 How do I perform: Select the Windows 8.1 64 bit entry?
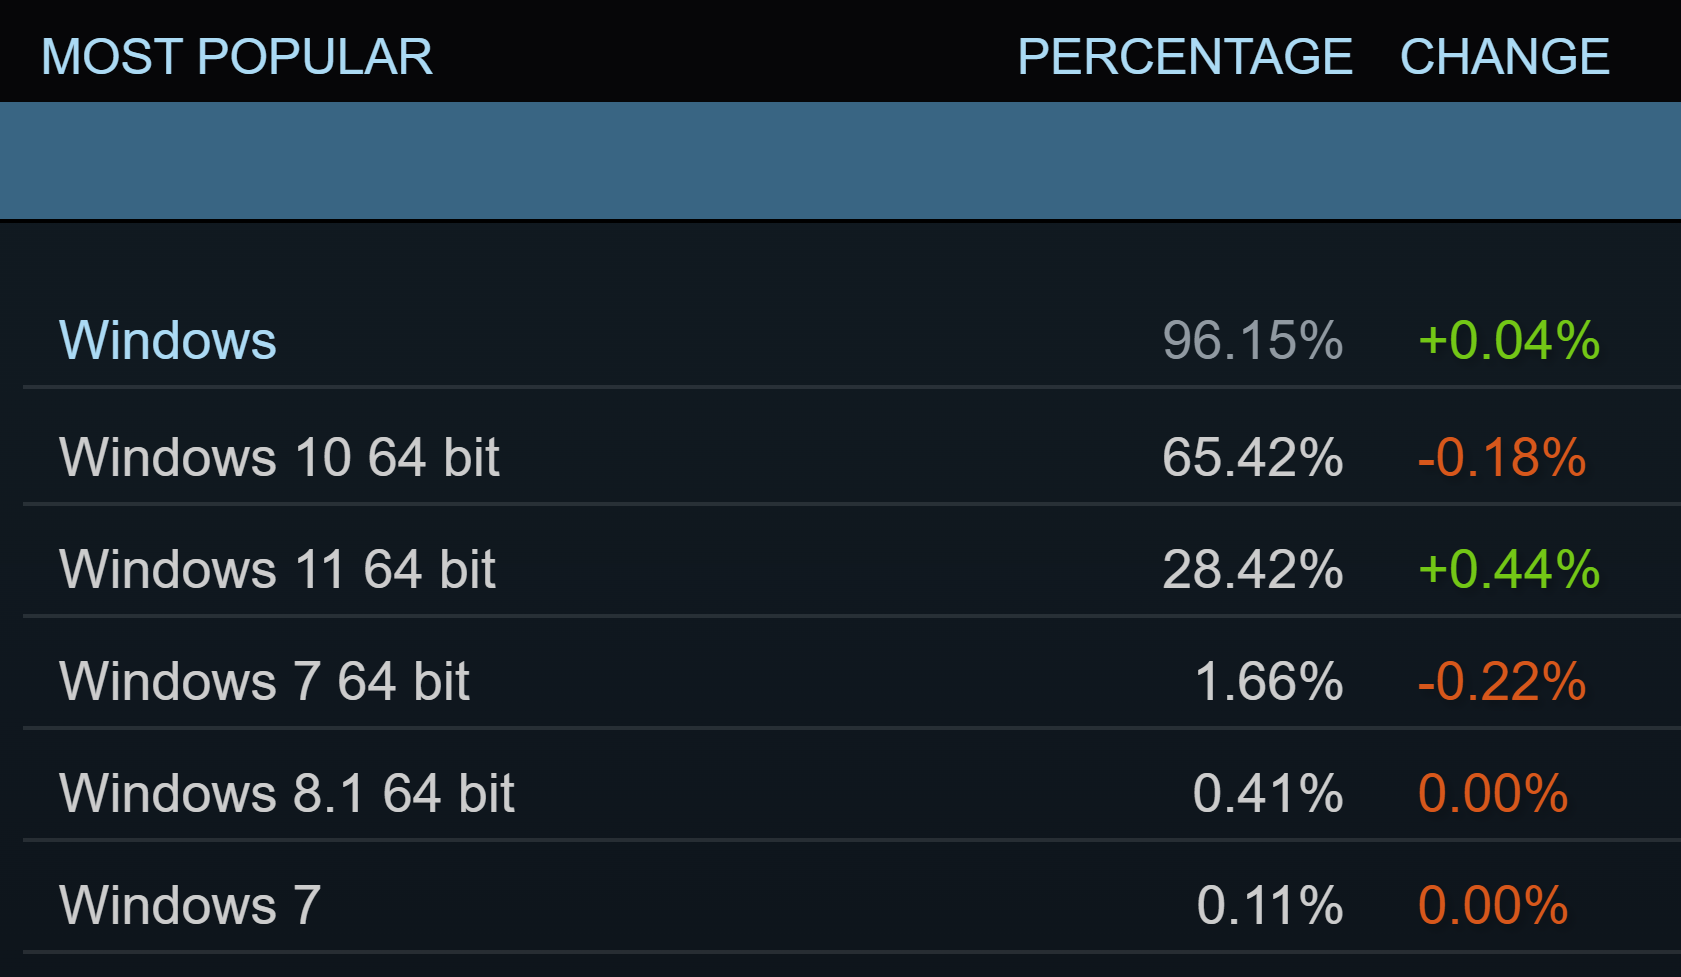point(286,793)
